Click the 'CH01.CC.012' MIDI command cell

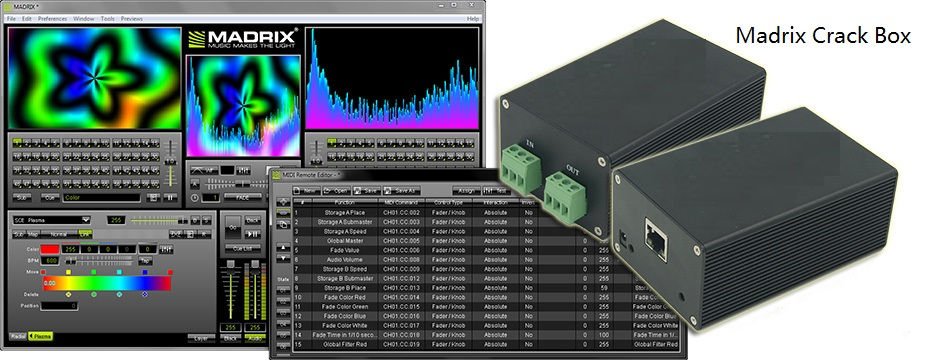401,279
